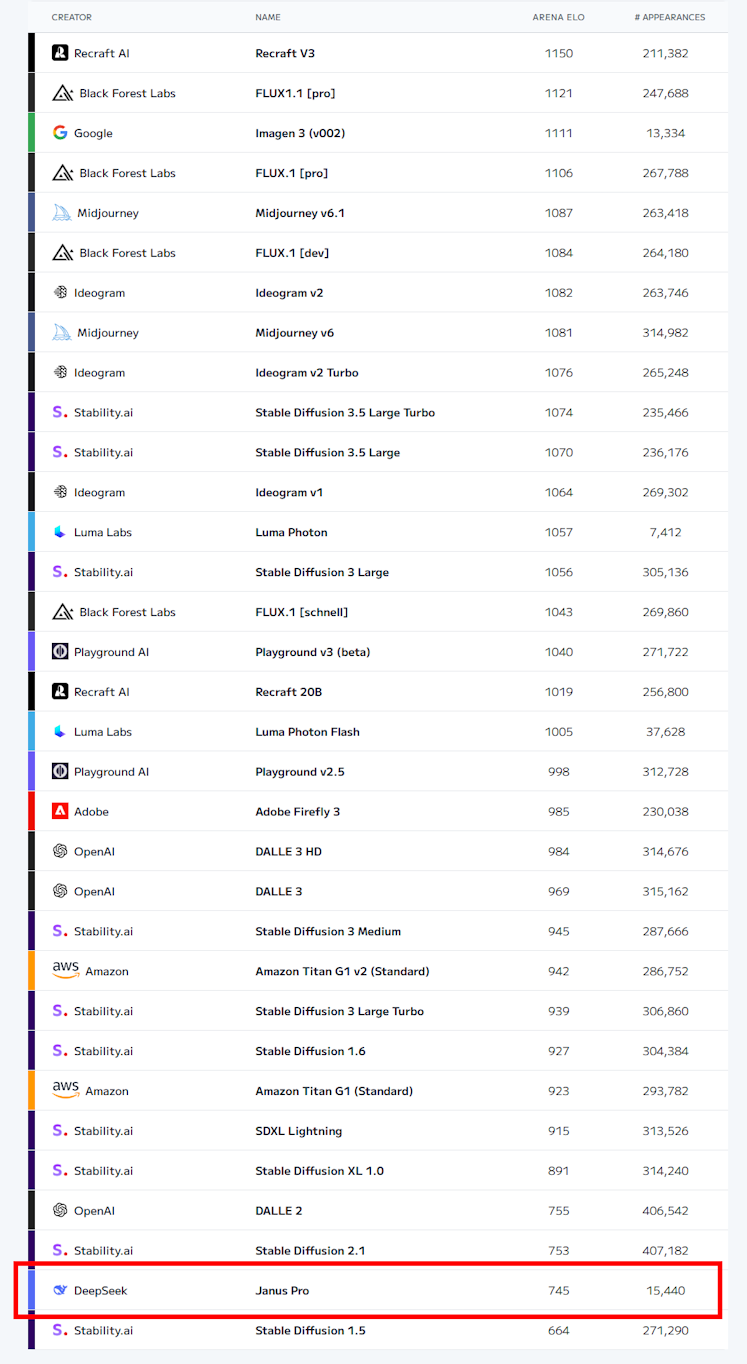Click the Midjourney sailboat icon beside Midjourney v6.1
The image size is (747, 1364).
tap(62, 213)
